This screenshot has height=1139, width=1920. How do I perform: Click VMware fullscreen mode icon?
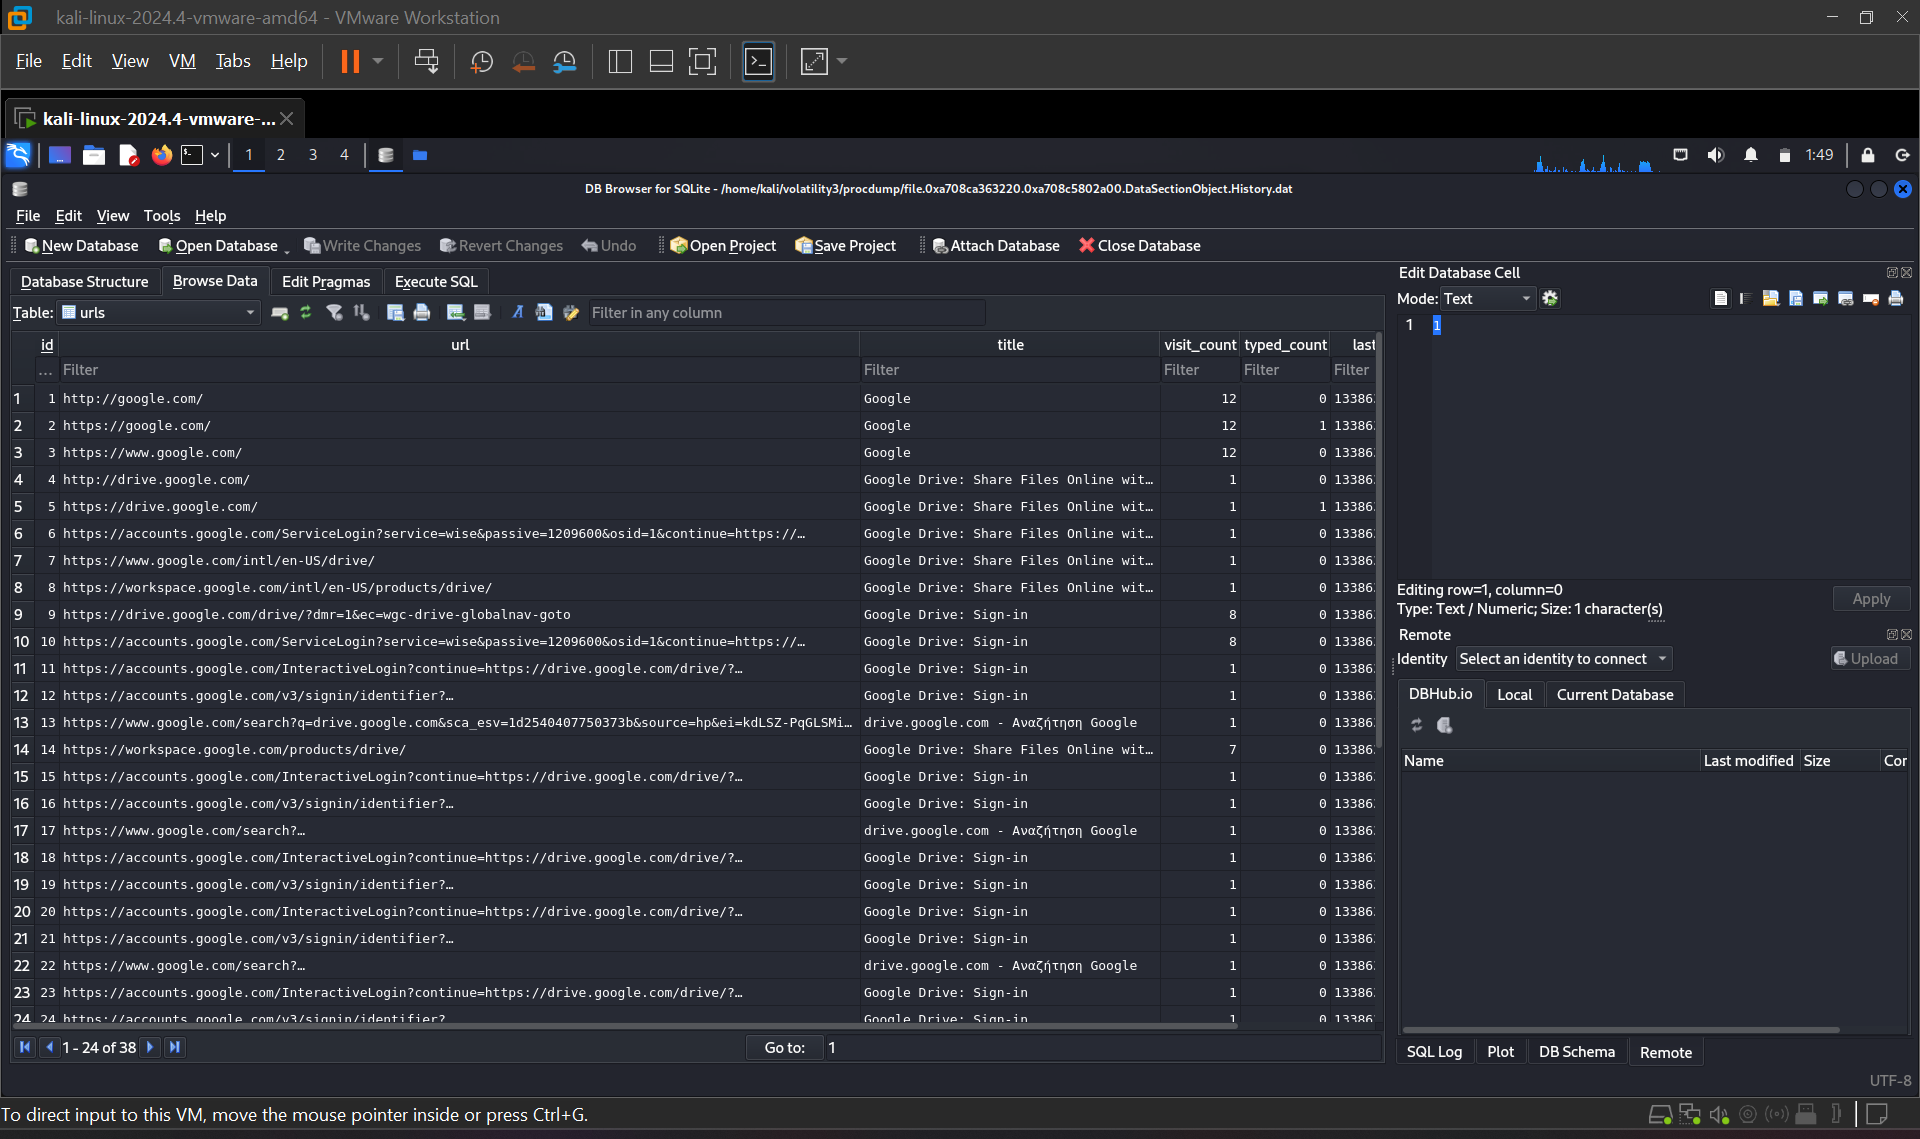703,61
